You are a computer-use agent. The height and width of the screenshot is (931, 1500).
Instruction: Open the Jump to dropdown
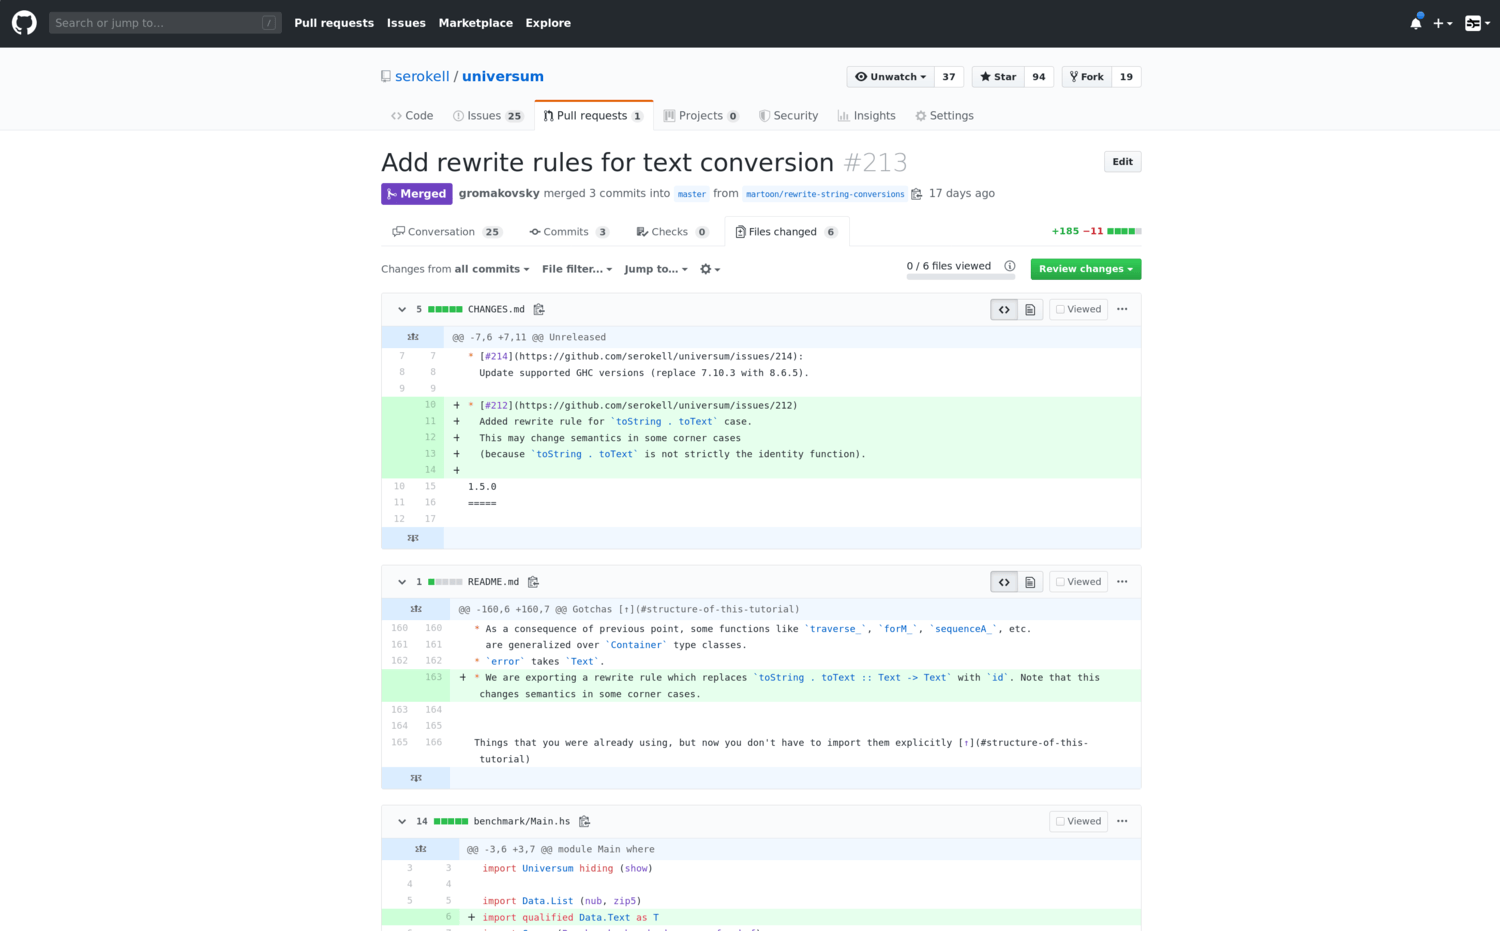[656, 269]
